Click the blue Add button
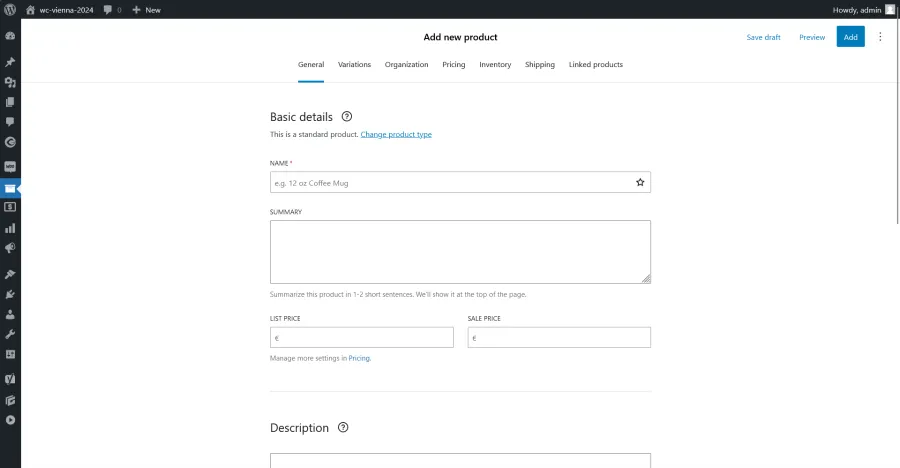 [x=850, y=37]
